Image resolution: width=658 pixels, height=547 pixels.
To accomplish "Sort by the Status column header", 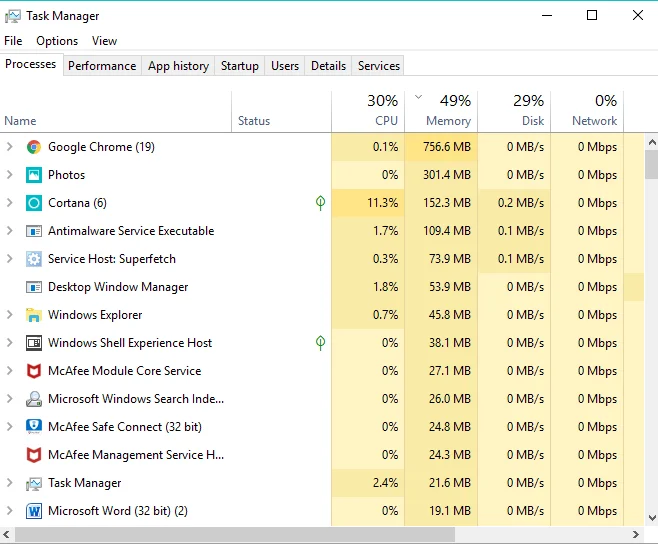I will coord(281,112).
